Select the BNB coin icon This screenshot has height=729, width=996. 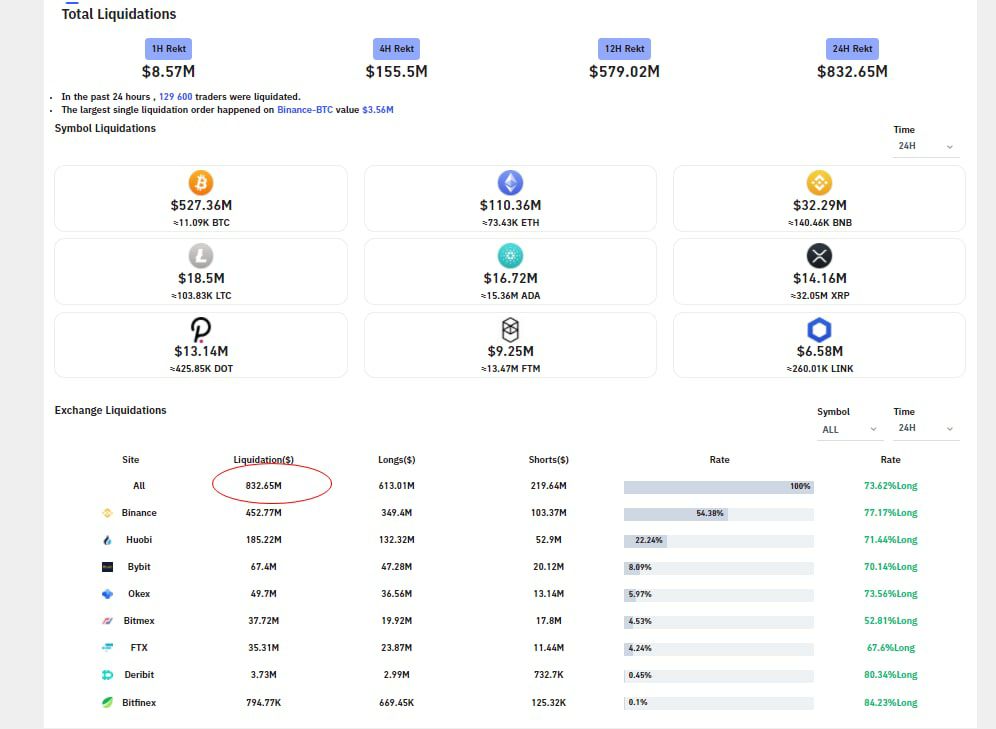coord(819,183)
